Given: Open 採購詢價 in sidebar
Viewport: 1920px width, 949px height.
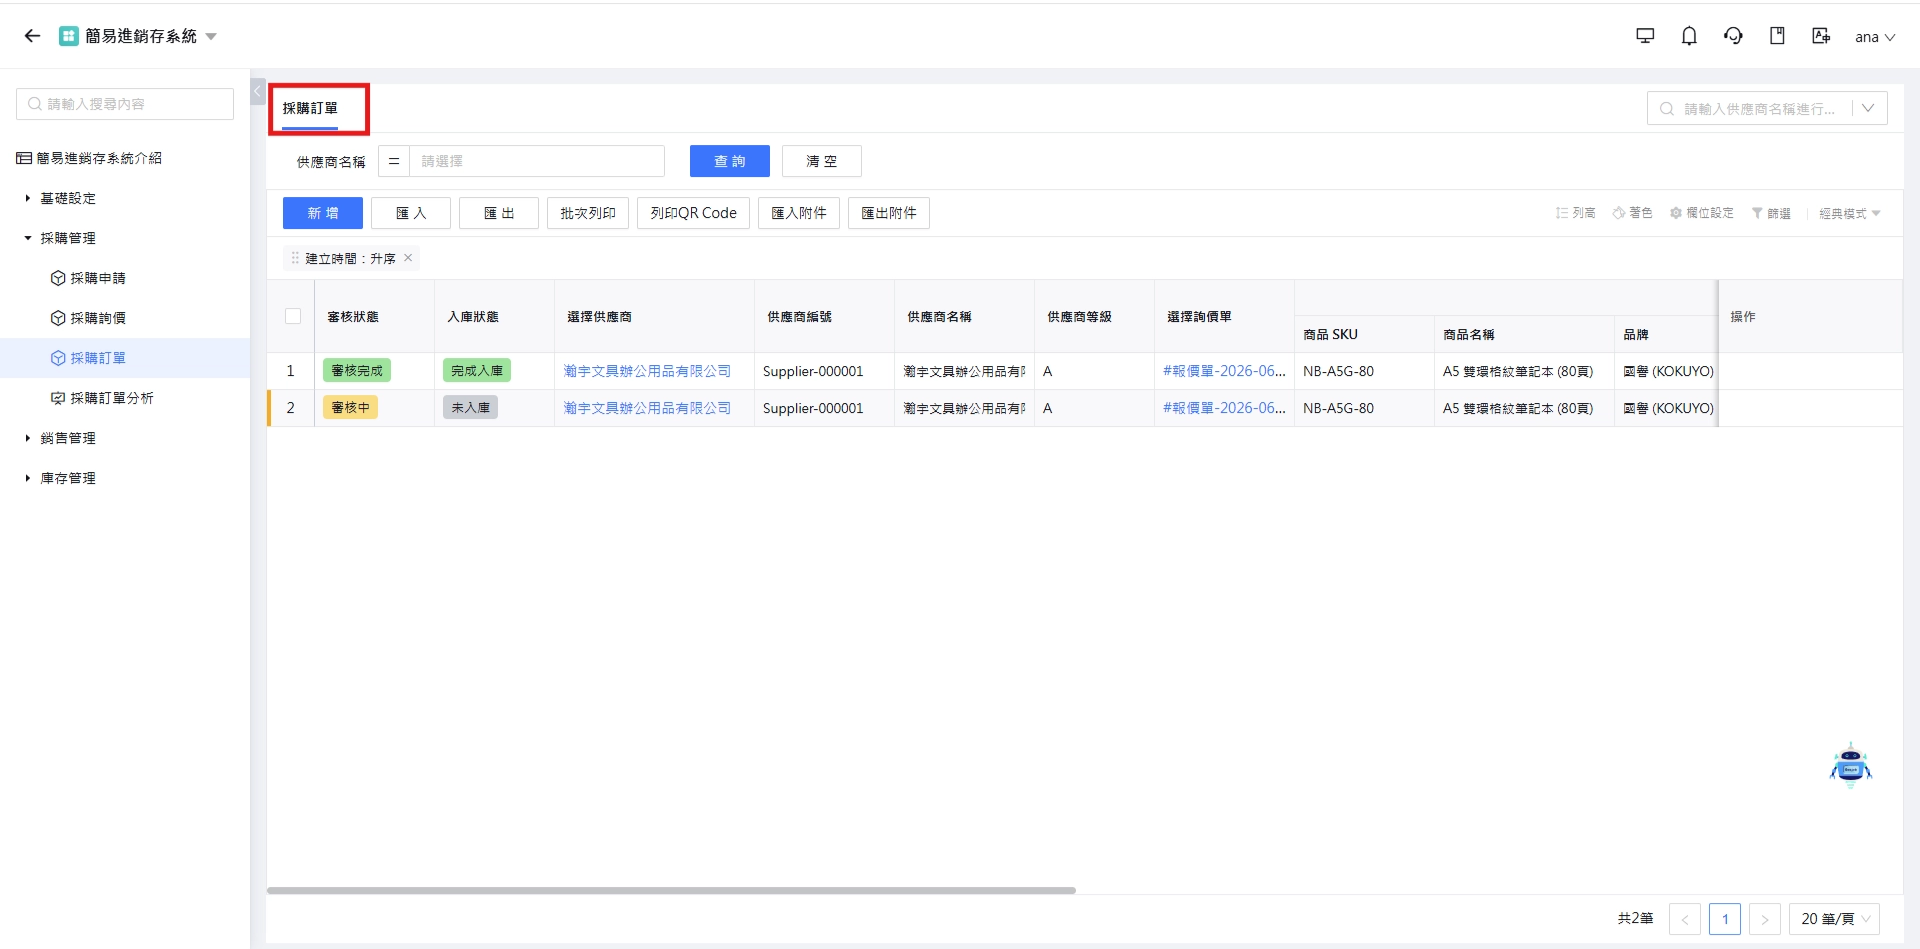Looking at the screenshot, I should point(98,318).
